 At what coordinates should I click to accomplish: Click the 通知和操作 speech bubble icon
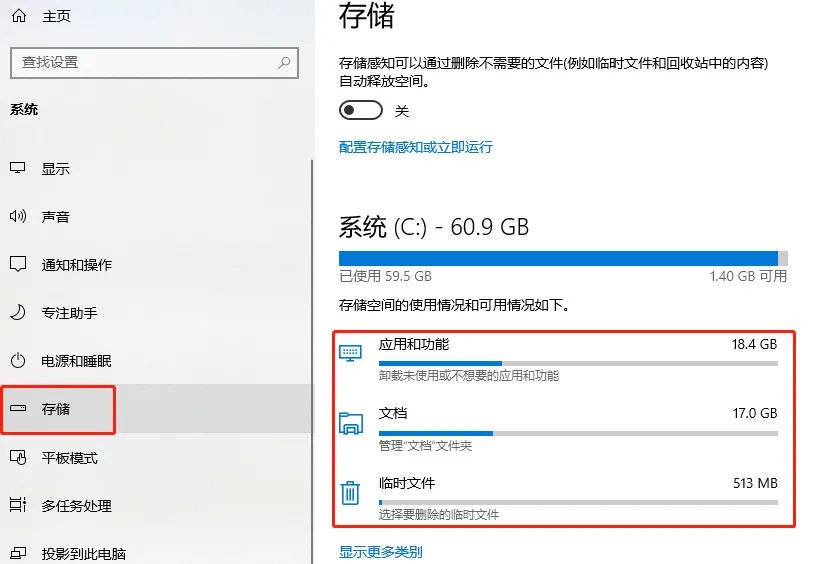(x=18, y=264)
